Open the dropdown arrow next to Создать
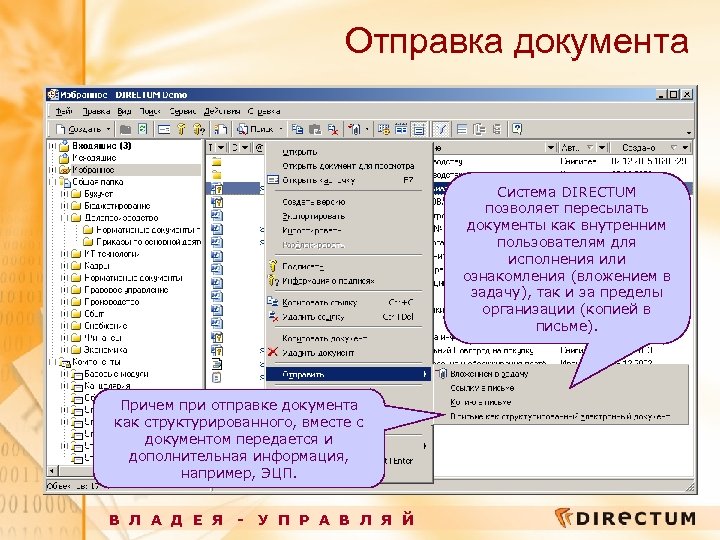Screen dimensions: 720x540 click(x=108, y=129)
